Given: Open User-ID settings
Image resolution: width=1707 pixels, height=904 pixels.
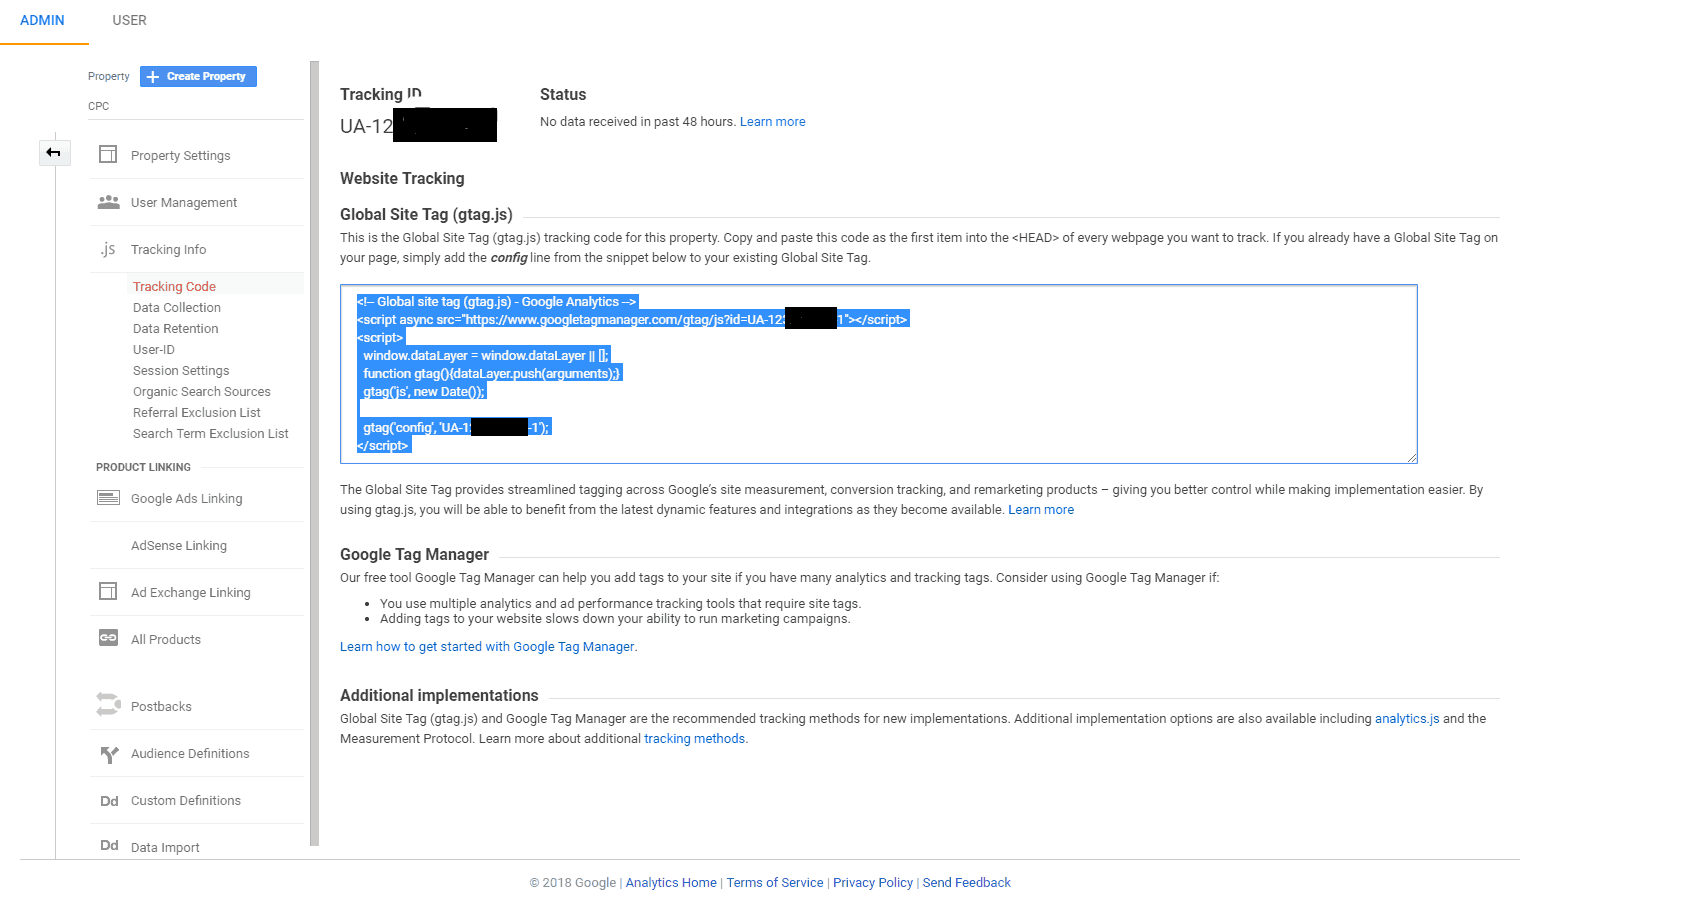Looking at the screenshot, I should pos(154,350).
